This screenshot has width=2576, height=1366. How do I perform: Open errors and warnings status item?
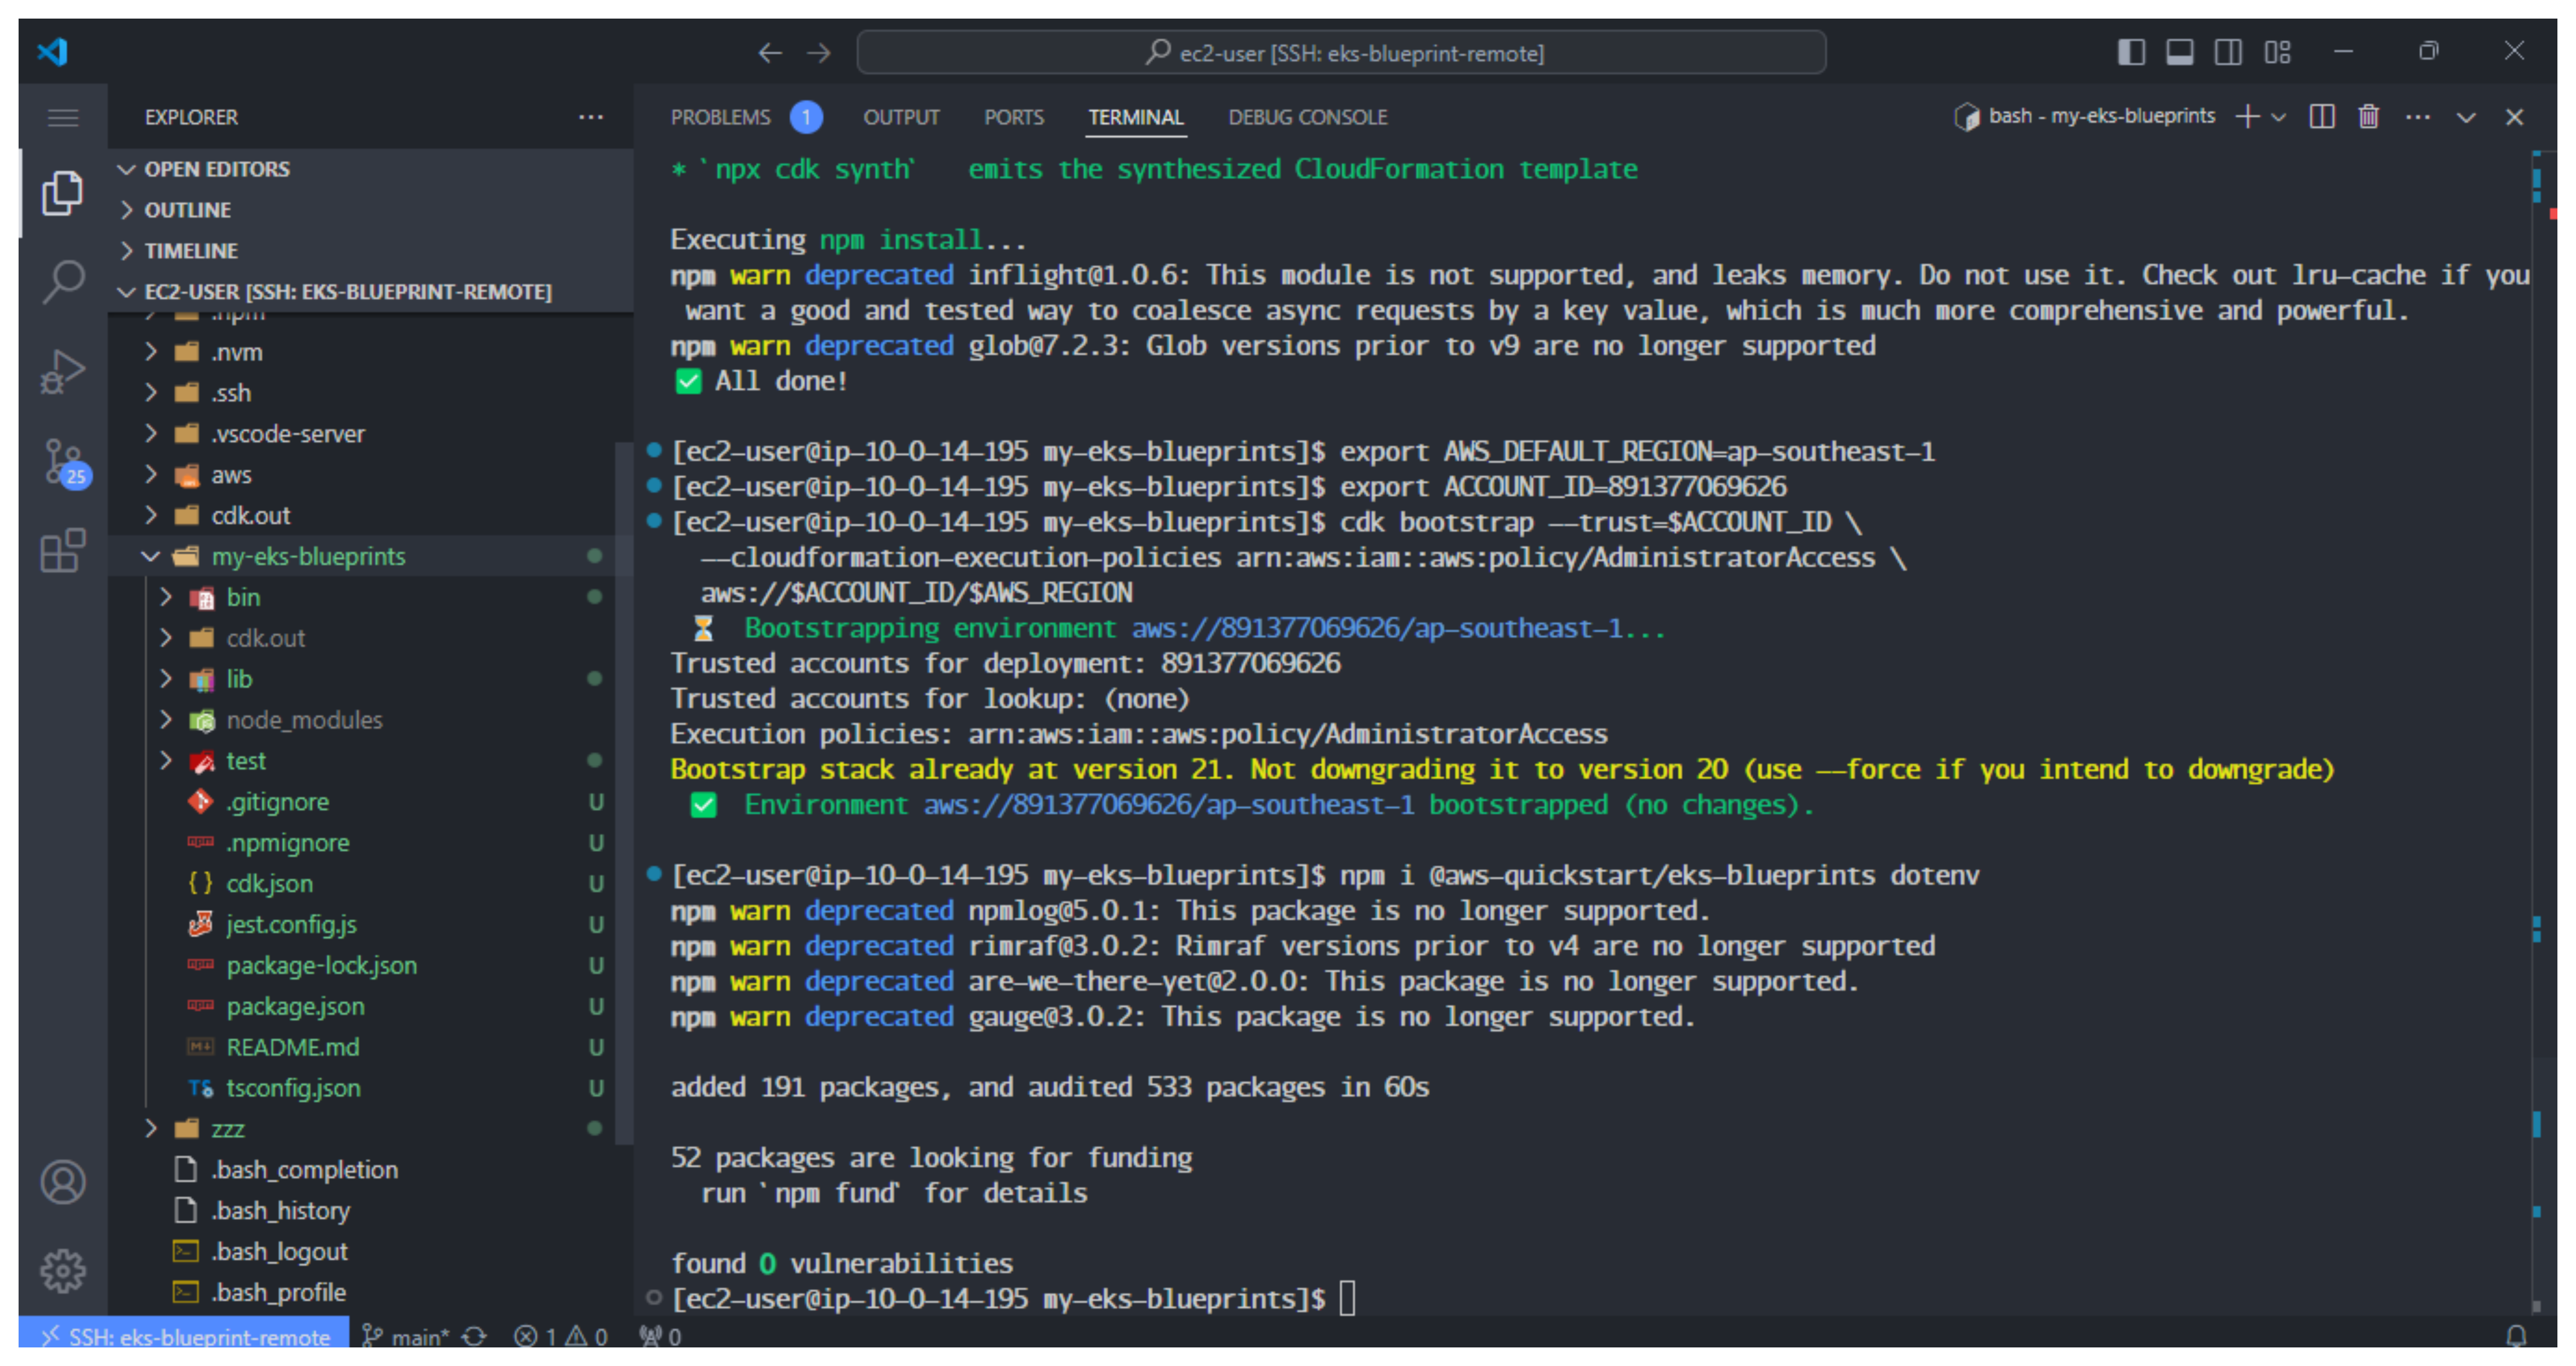tap(560, 1336)
